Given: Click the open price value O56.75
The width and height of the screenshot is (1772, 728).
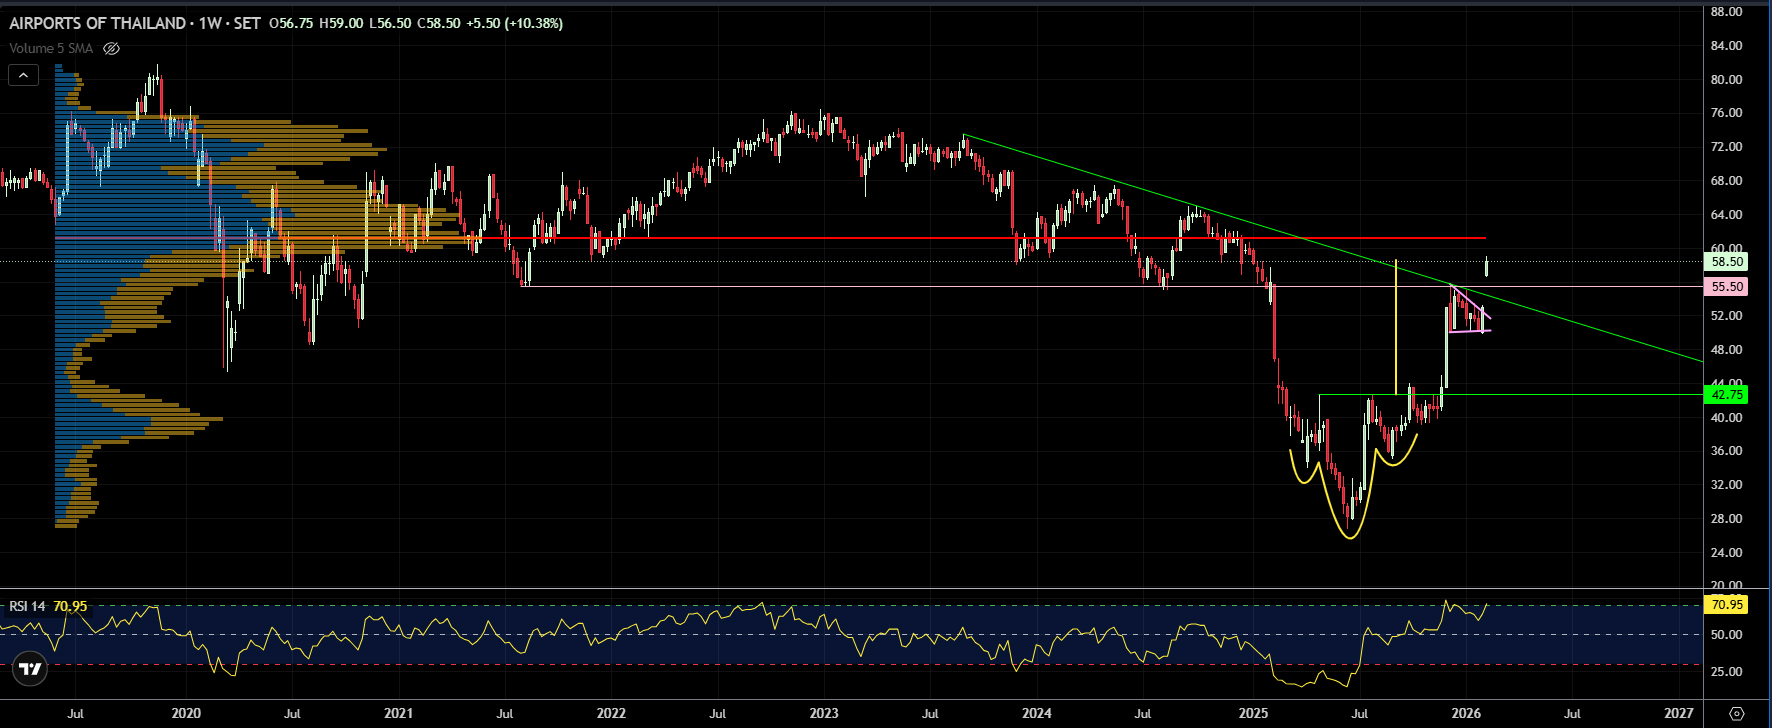Looking at the screenshot, I should [292, 23].
